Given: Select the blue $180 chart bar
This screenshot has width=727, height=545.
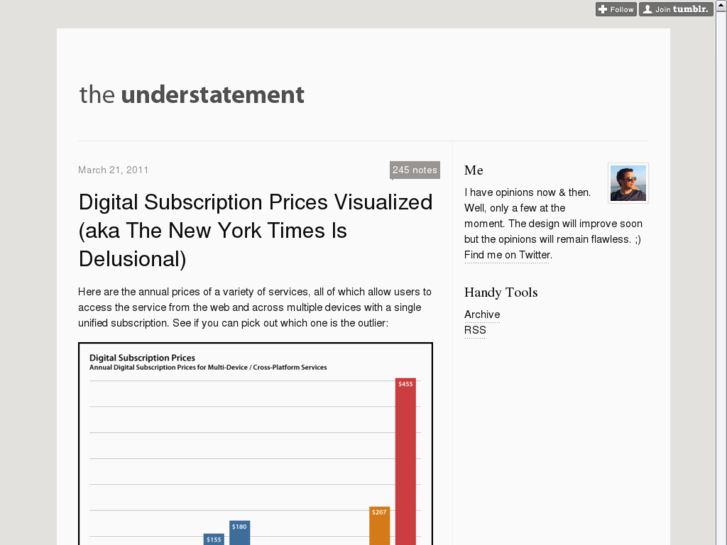Looking at the screenshot, I should (x=239, y=534).
